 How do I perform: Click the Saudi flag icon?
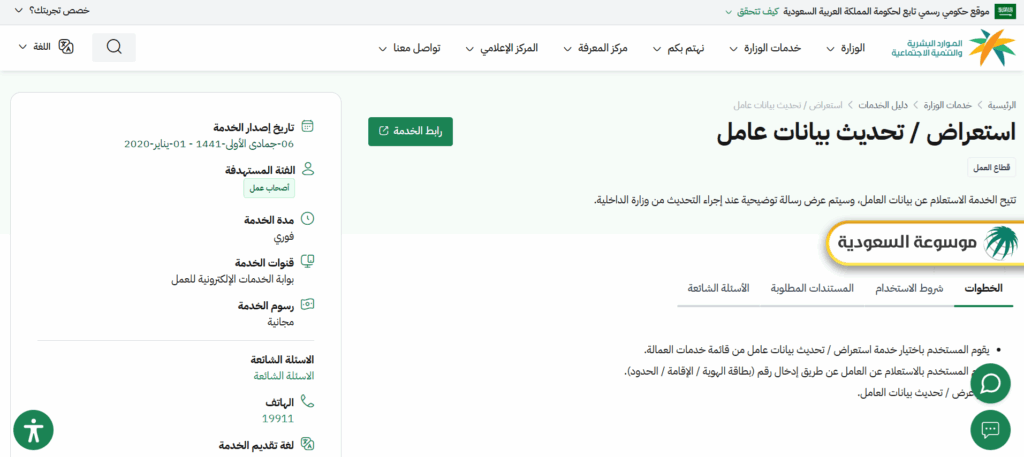tap(1004, 11)
